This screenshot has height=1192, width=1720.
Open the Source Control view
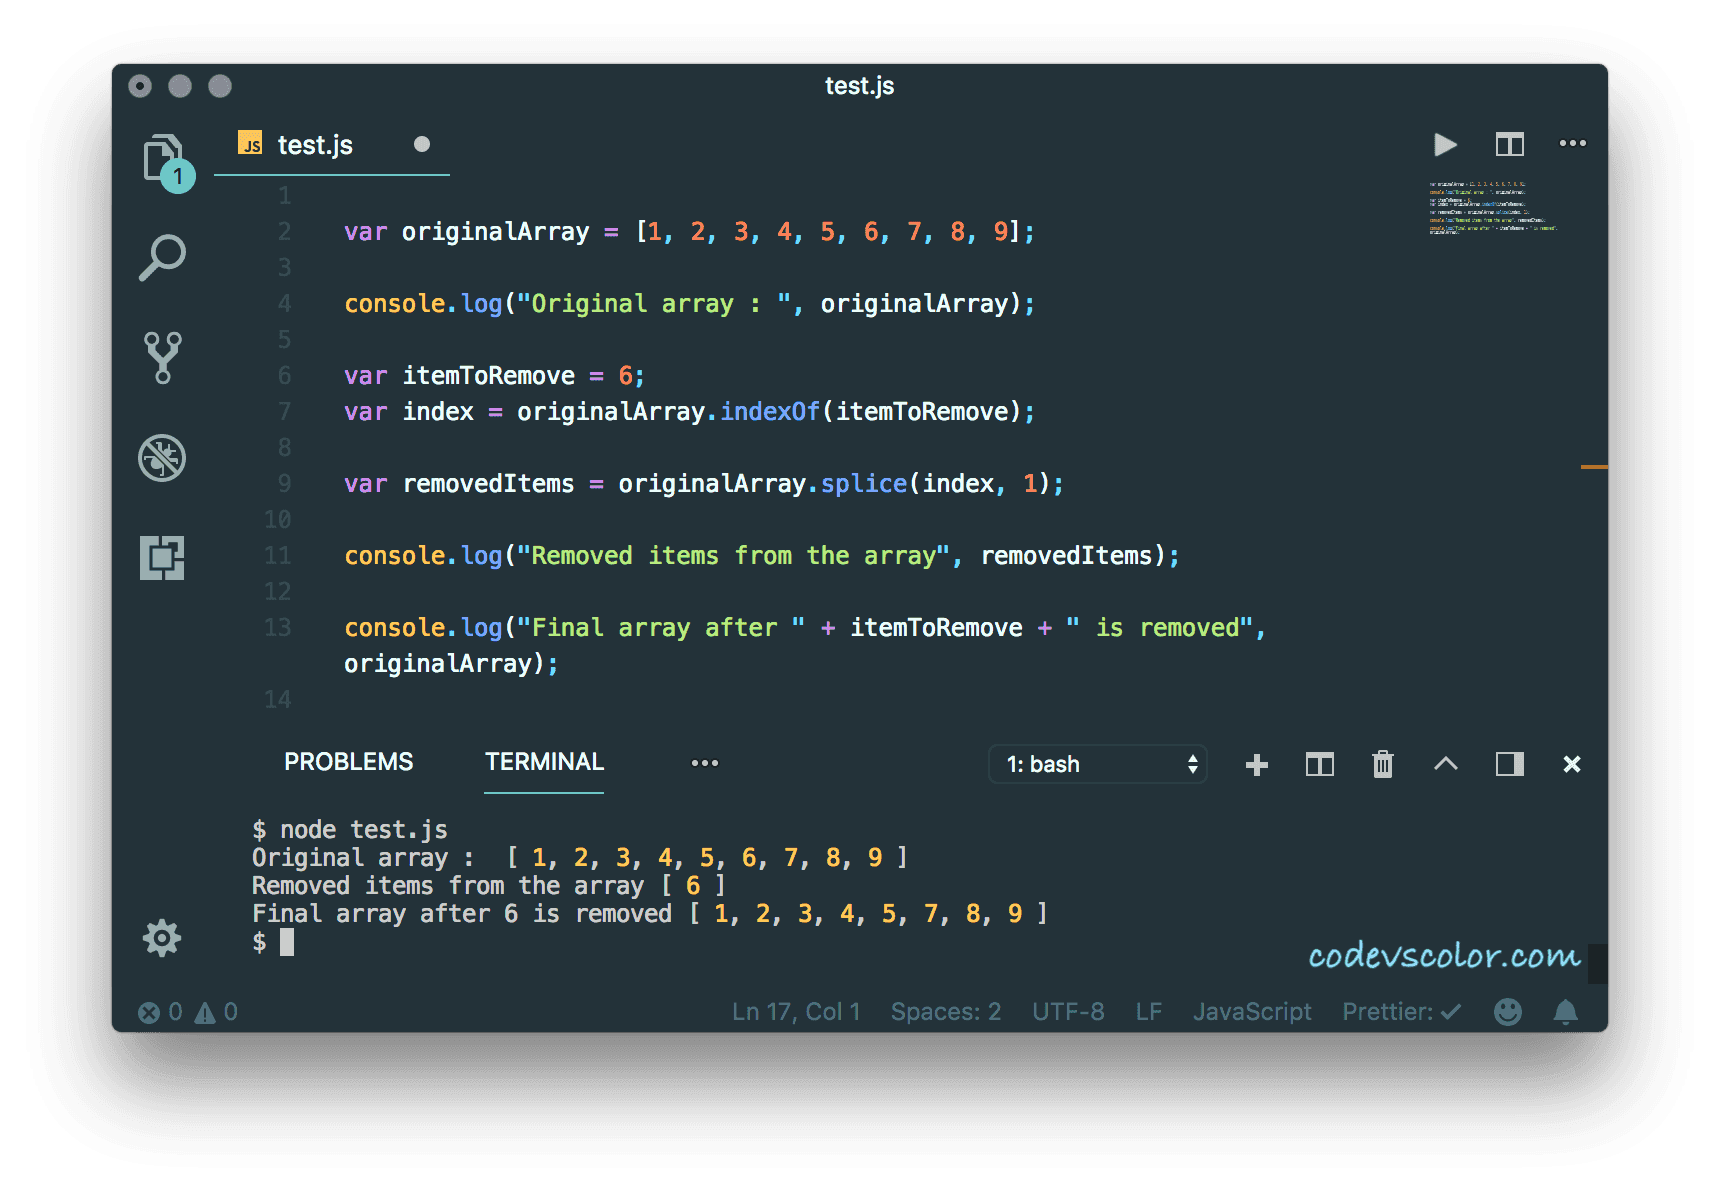point(163,356)
